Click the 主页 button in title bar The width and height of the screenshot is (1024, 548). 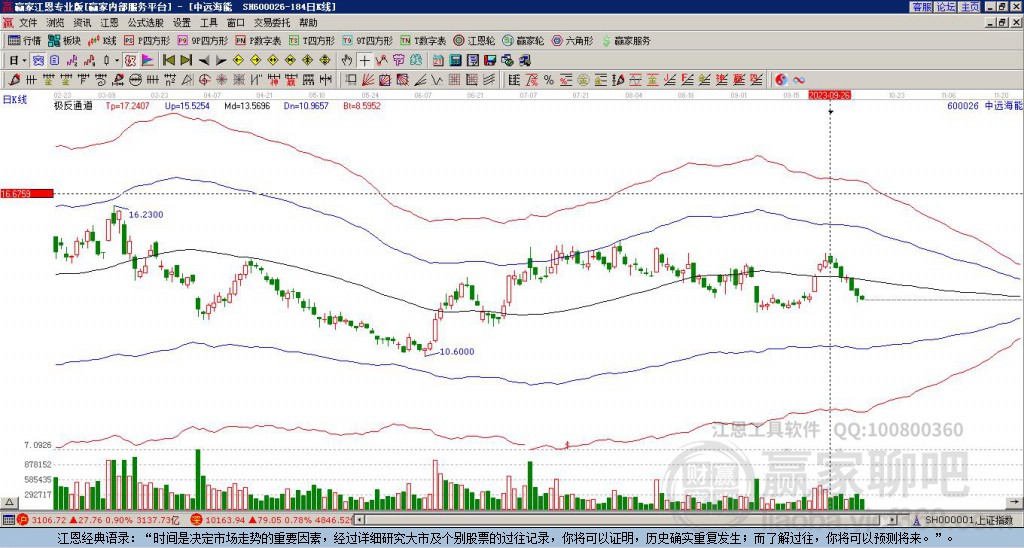[x=970, y=7]
